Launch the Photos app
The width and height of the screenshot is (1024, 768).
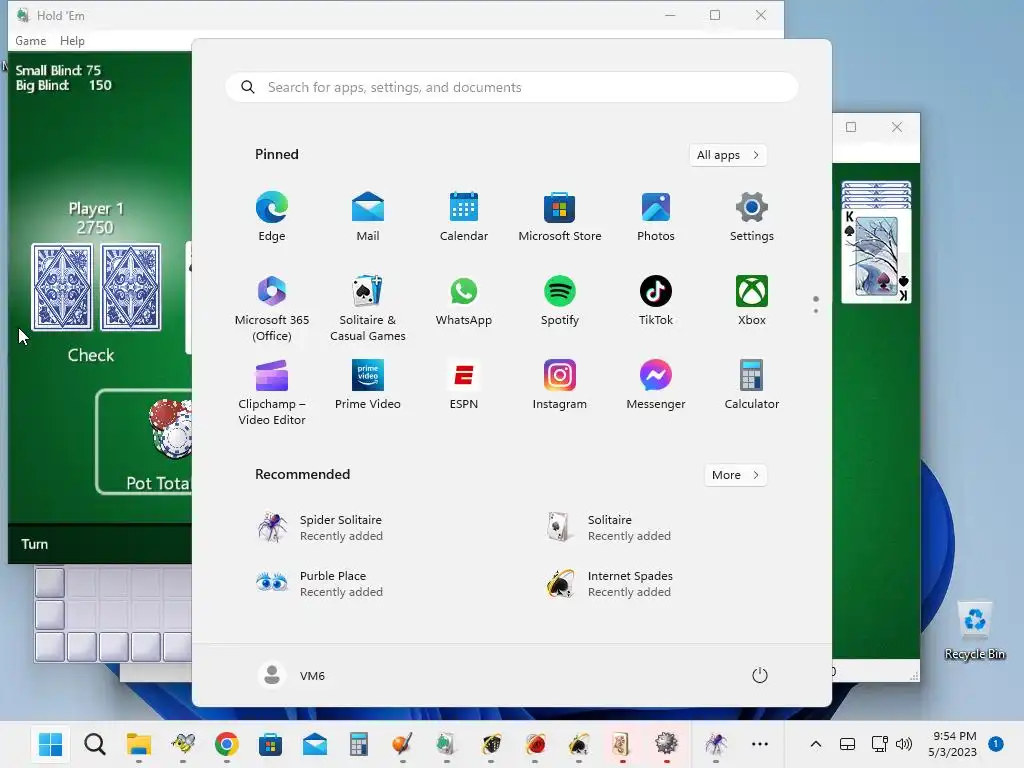click(656, 217)
